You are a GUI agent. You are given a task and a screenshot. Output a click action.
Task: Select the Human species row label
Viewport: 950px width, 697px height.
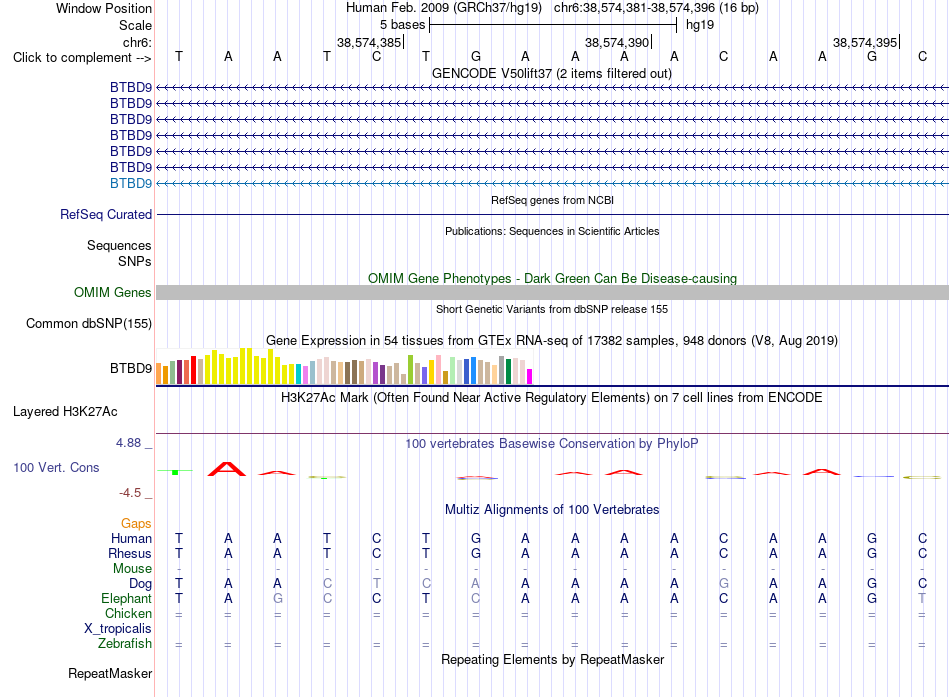point(131,538)
